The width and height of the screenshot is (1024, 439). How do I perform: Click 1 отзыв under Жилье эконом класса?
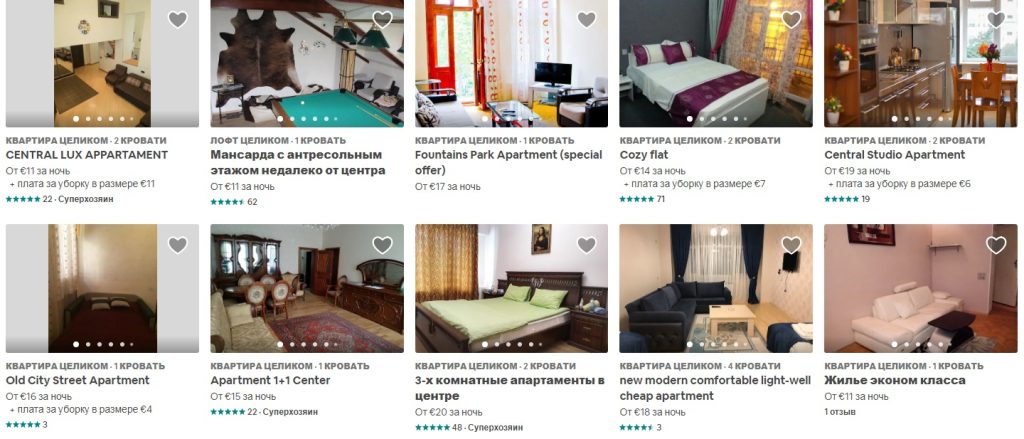pos(840,412)
